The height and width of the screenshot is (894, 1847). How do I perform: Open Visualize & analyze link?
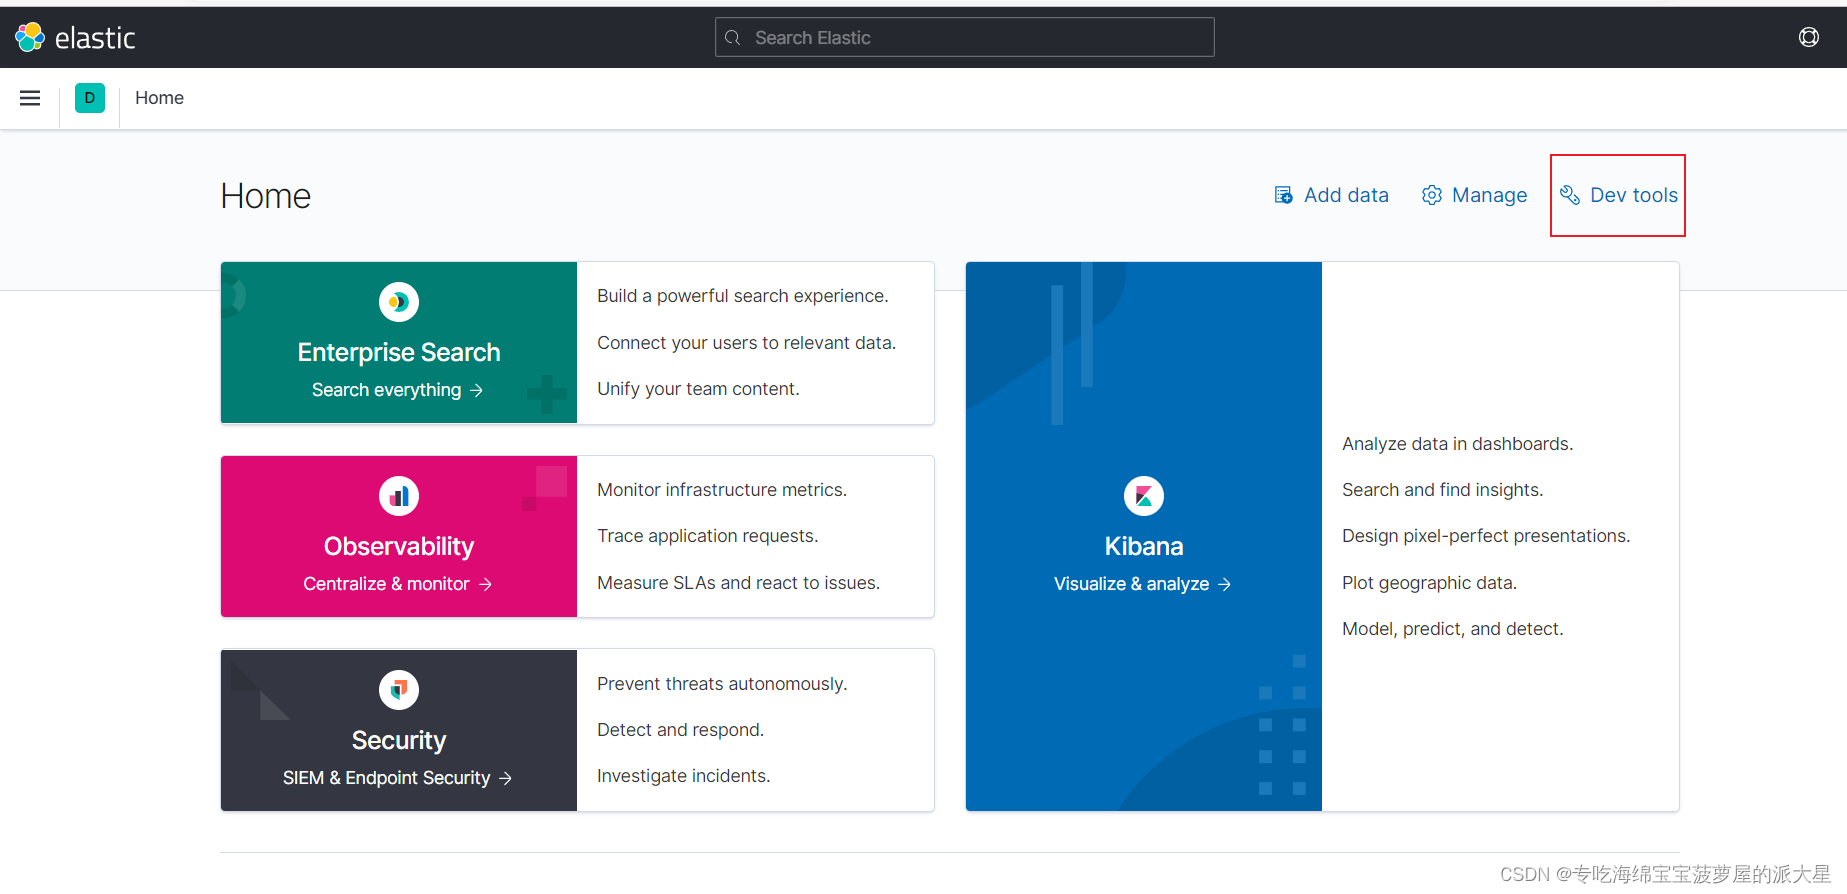click(x=1142, y=584)
